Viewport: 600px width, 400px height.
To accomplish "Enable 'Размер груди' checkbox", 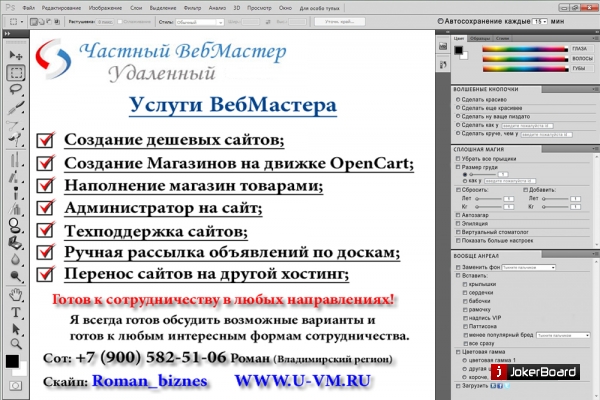I will [458, 167].
